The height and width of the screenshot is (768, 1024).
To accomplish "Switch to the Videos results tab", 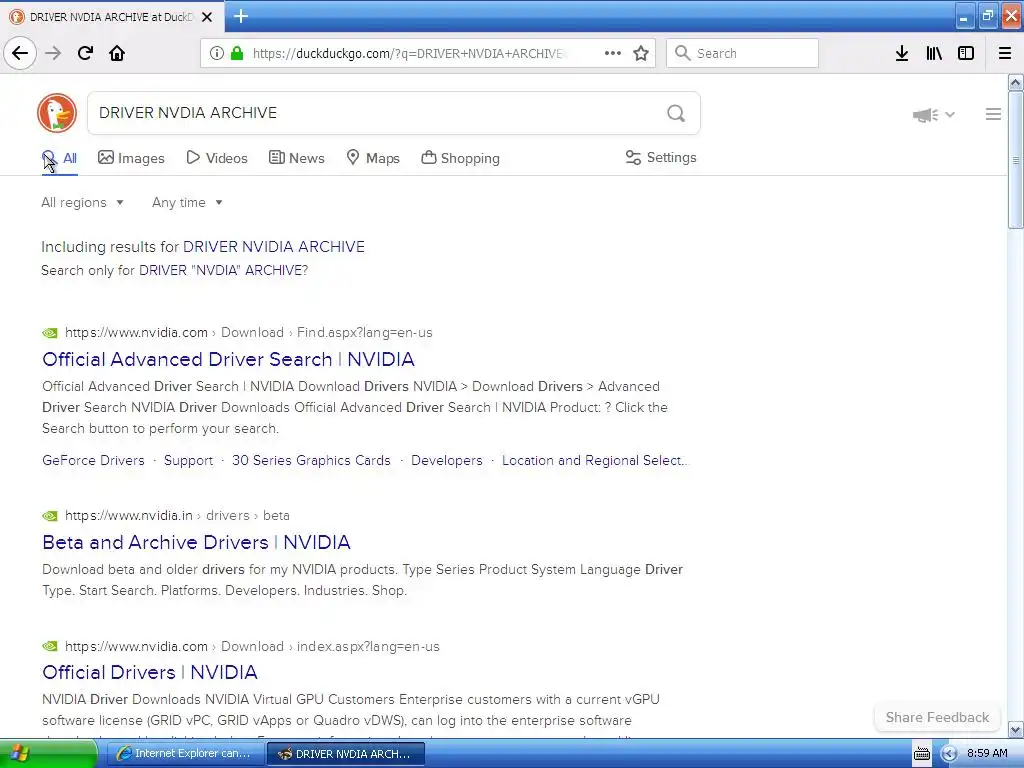I will click(217, 158).
